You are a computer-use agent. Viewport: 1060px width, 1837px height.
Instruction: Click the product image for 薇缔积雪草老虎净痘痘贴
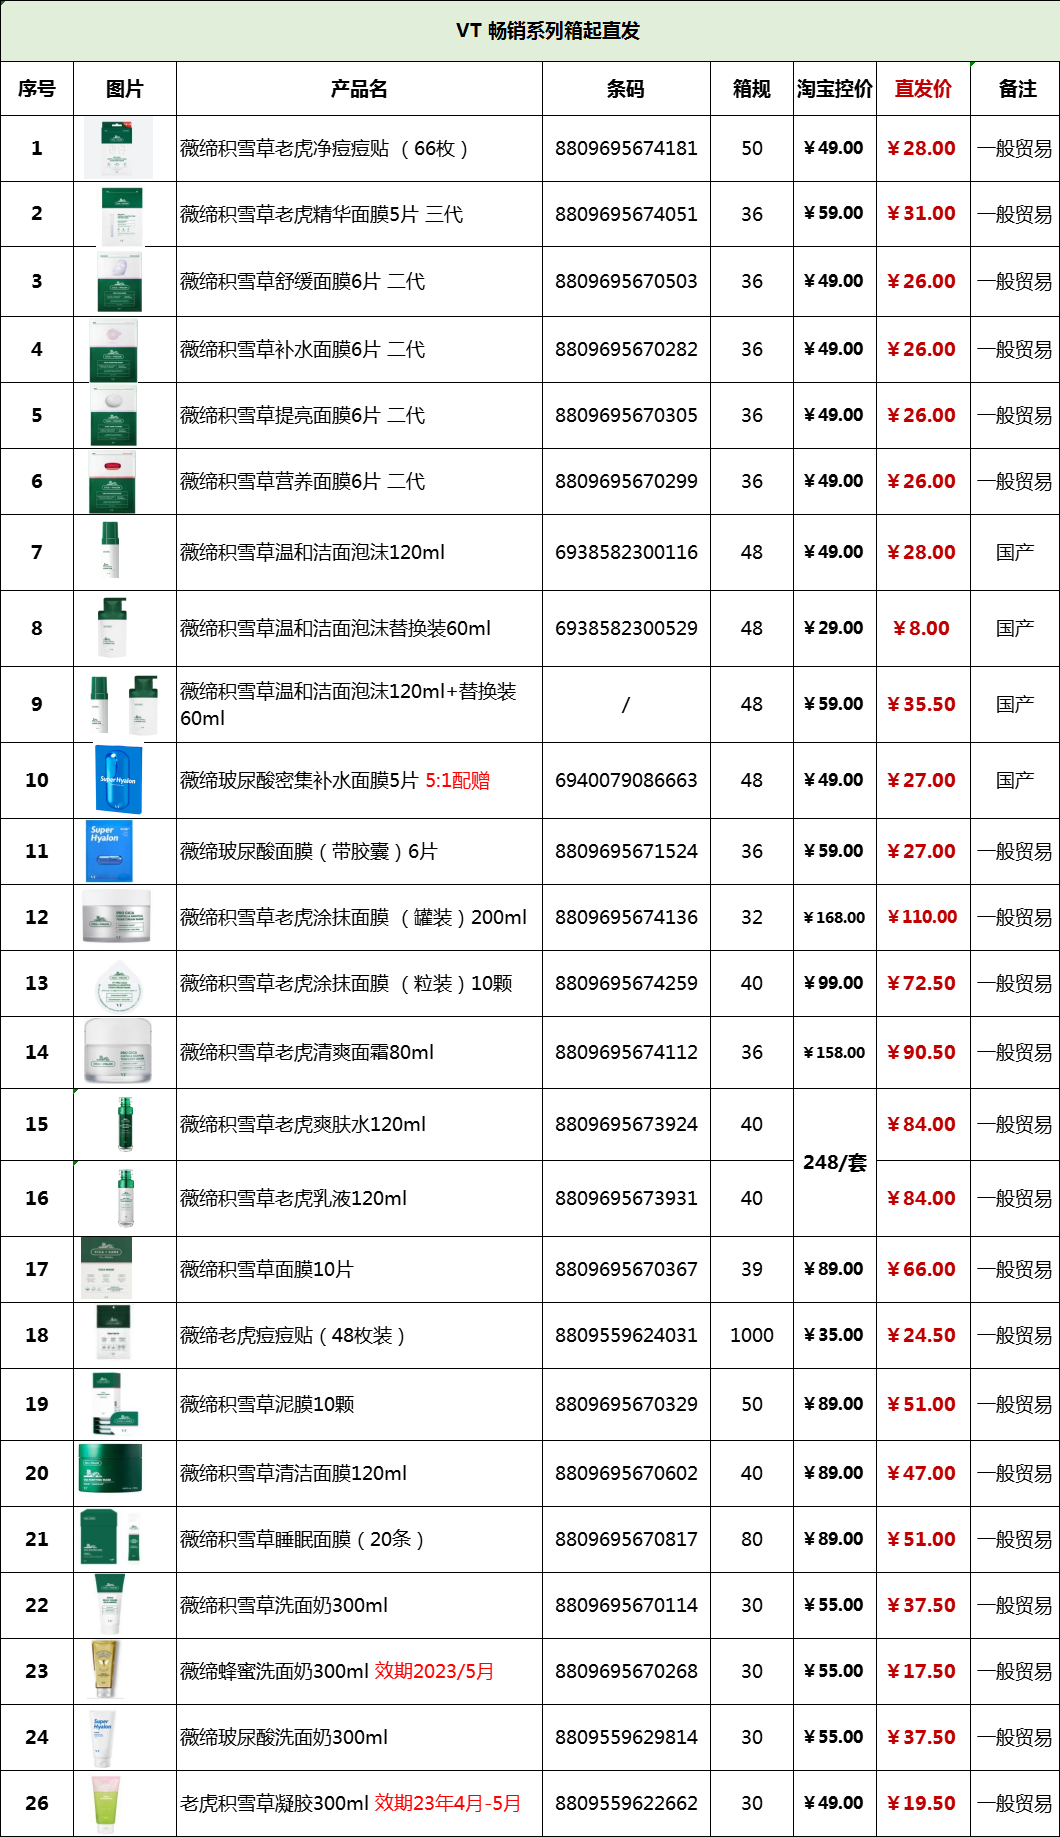point(119,148)
